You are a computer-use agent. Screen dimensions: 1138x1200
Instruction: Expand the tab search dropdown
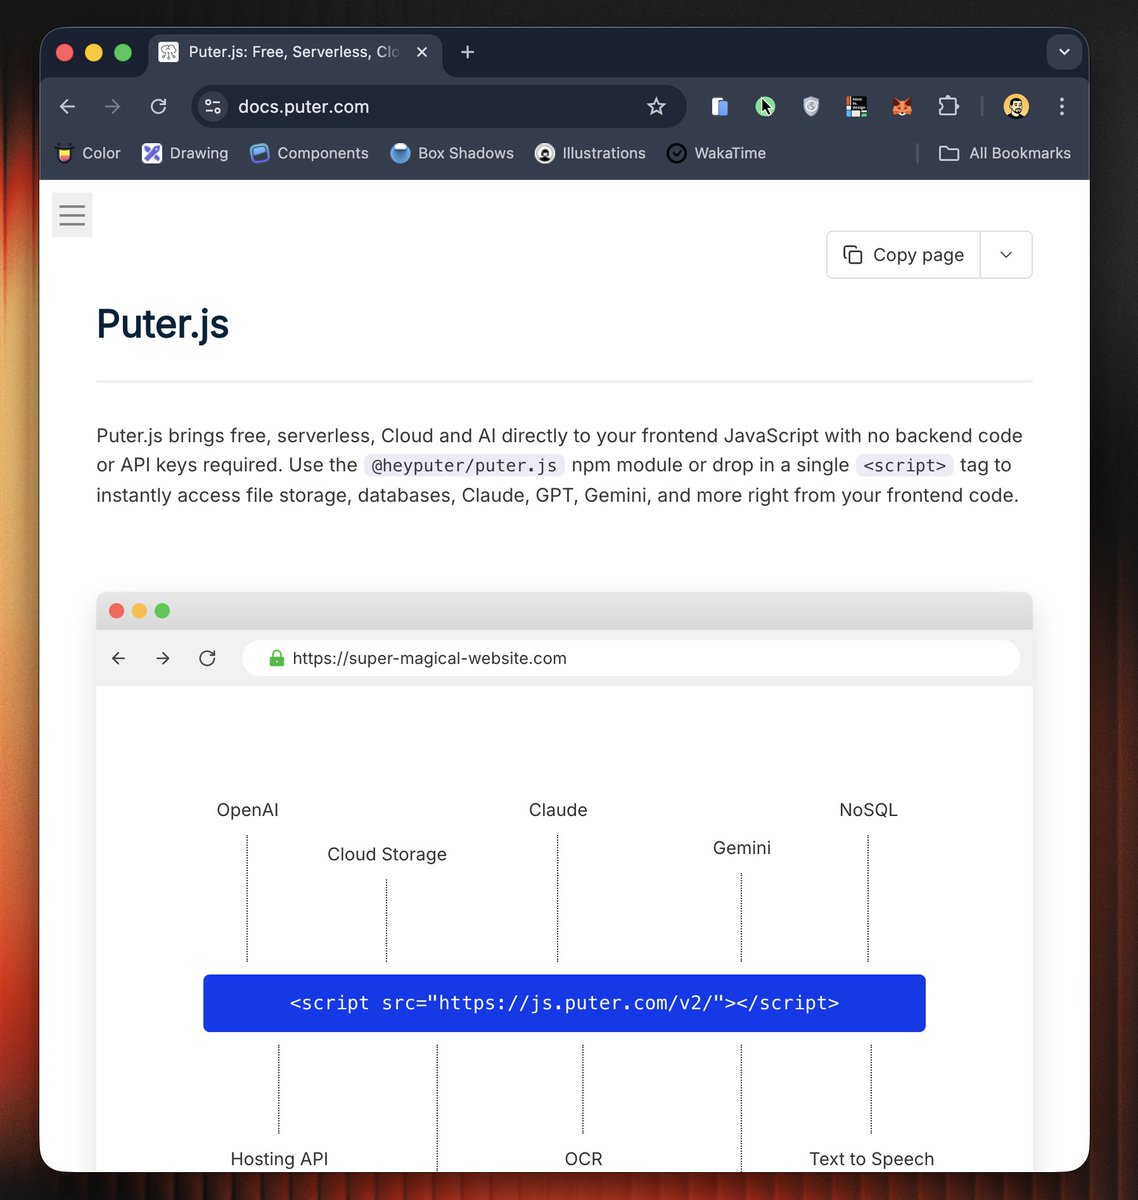[1064, 52]
